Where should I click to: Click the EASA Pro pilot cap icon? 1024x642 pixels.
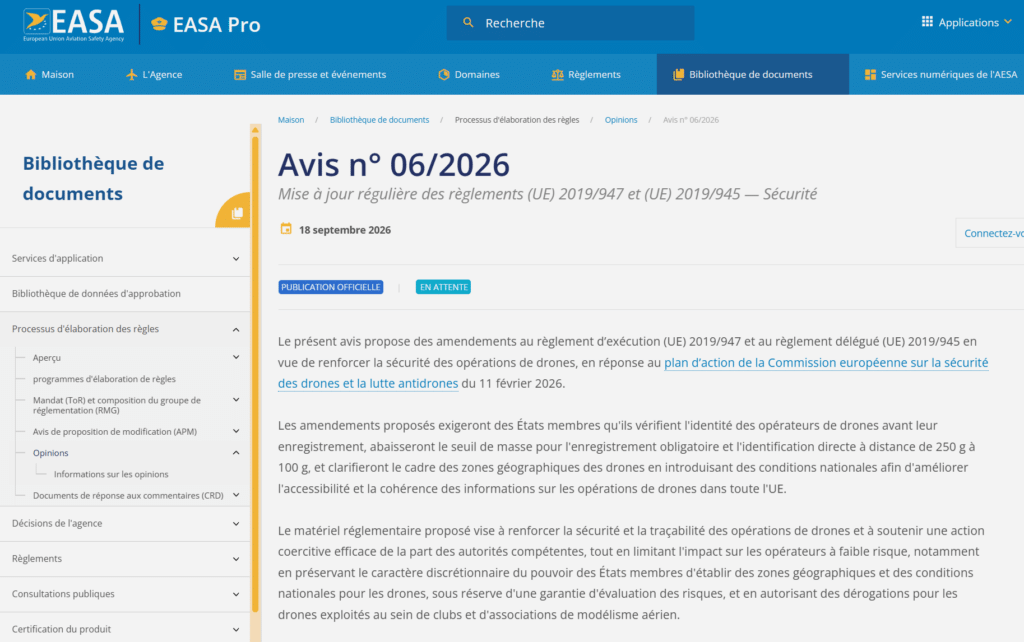tap(159, 24)
